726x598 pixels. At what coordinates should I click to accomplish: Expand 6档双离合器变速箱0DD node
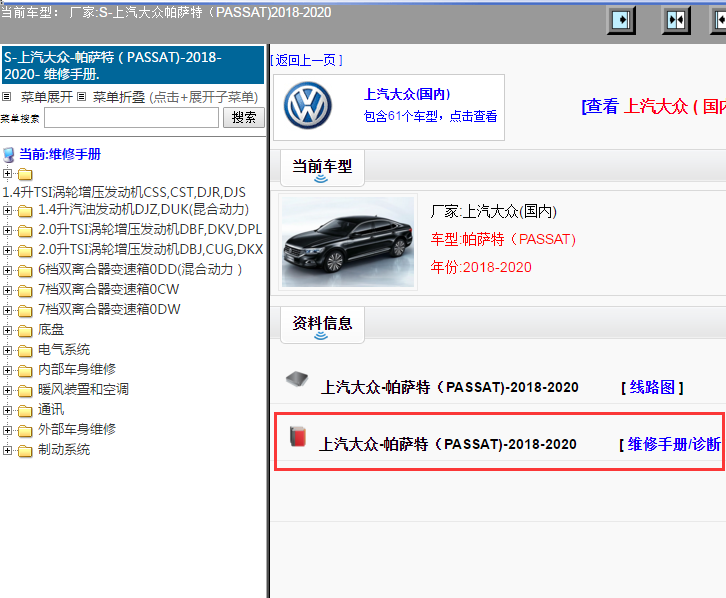click(7, 270)
